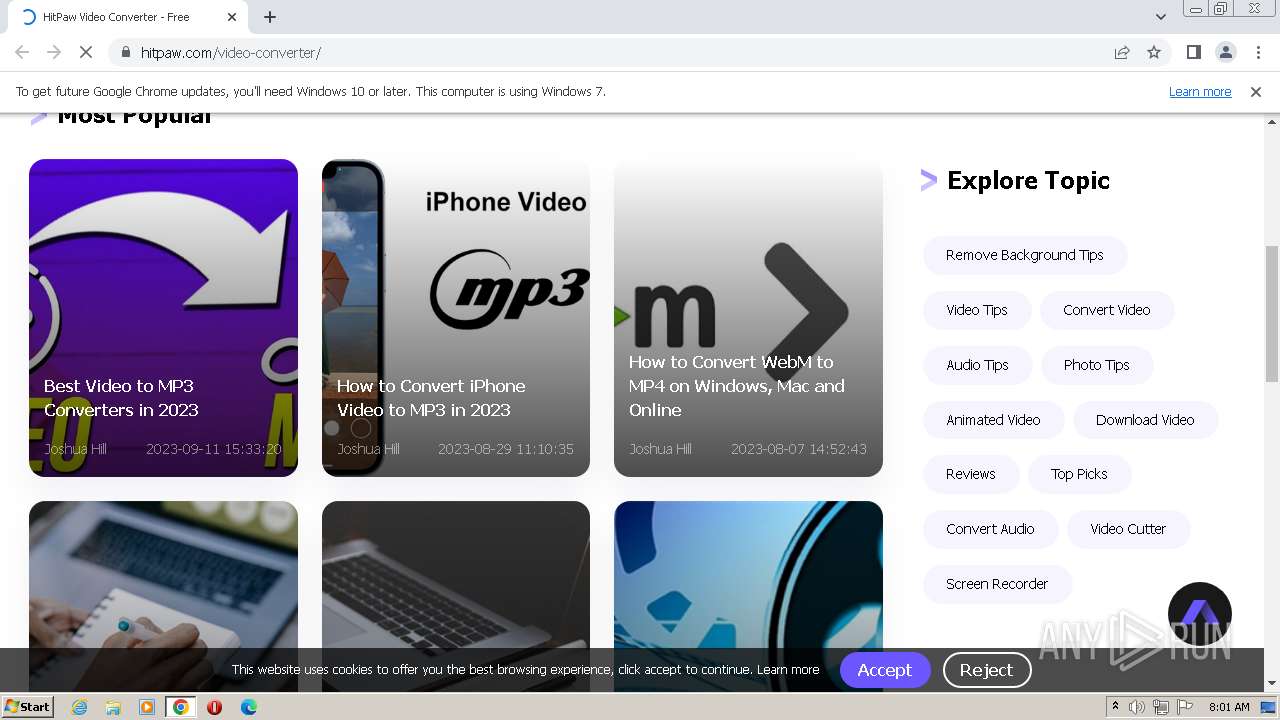The image size is (1280, 720).
Task: Open Learn more about Chrome updates
Action: click(1200, 91)
